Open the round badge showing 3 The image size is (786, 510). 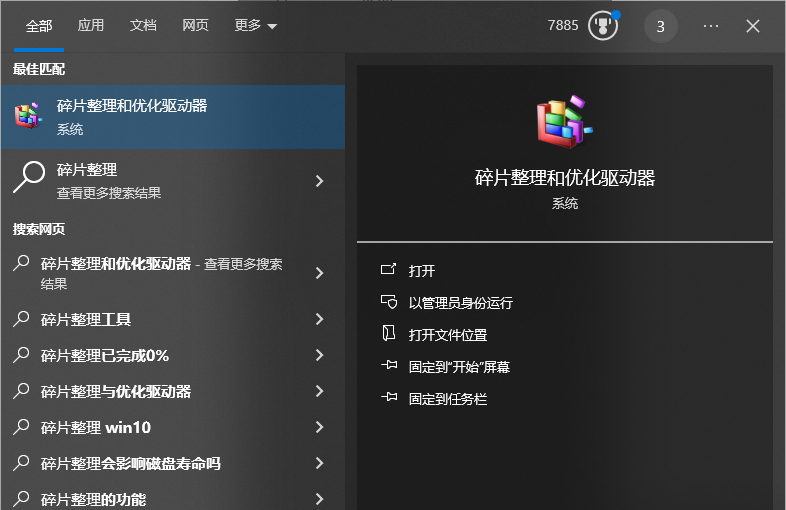660,26
